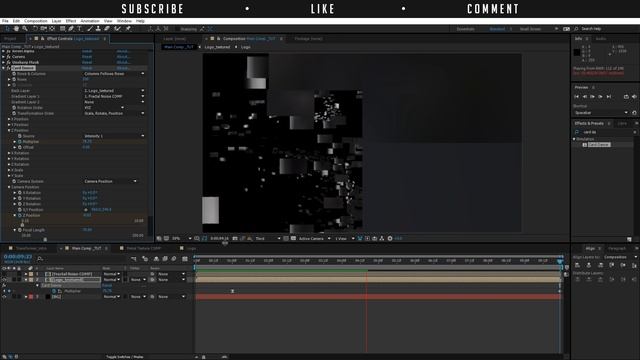Open viewer magnification 39% dropdown
Viewport: 640px width, 360px height.
coord(181,238)
